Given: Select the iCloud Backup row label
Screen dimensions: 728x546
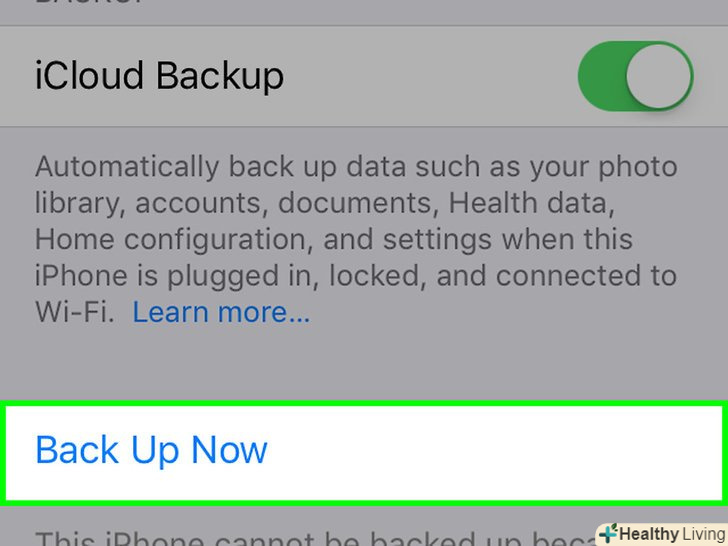Looking at the screenshot, I should point(159,77).
